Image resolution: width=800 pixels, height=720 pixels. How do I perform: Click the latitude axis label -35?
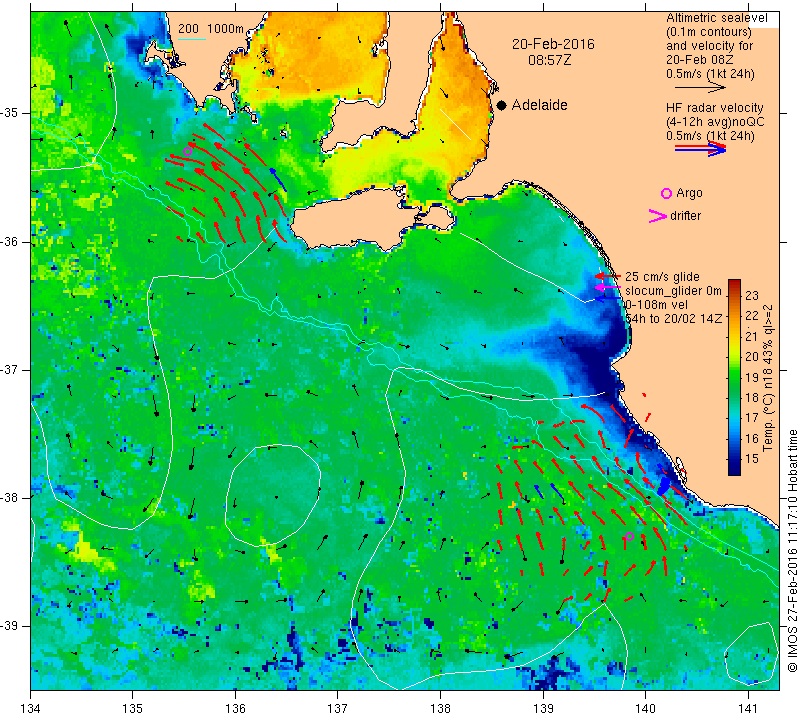click(x=10, y=113)
